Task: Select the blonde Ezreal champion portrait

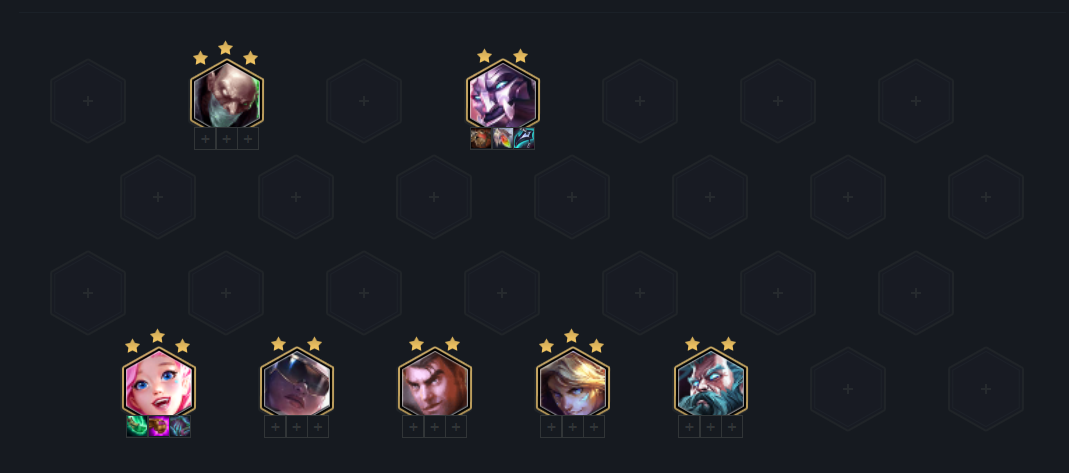Action: click(x=573, y=383)
